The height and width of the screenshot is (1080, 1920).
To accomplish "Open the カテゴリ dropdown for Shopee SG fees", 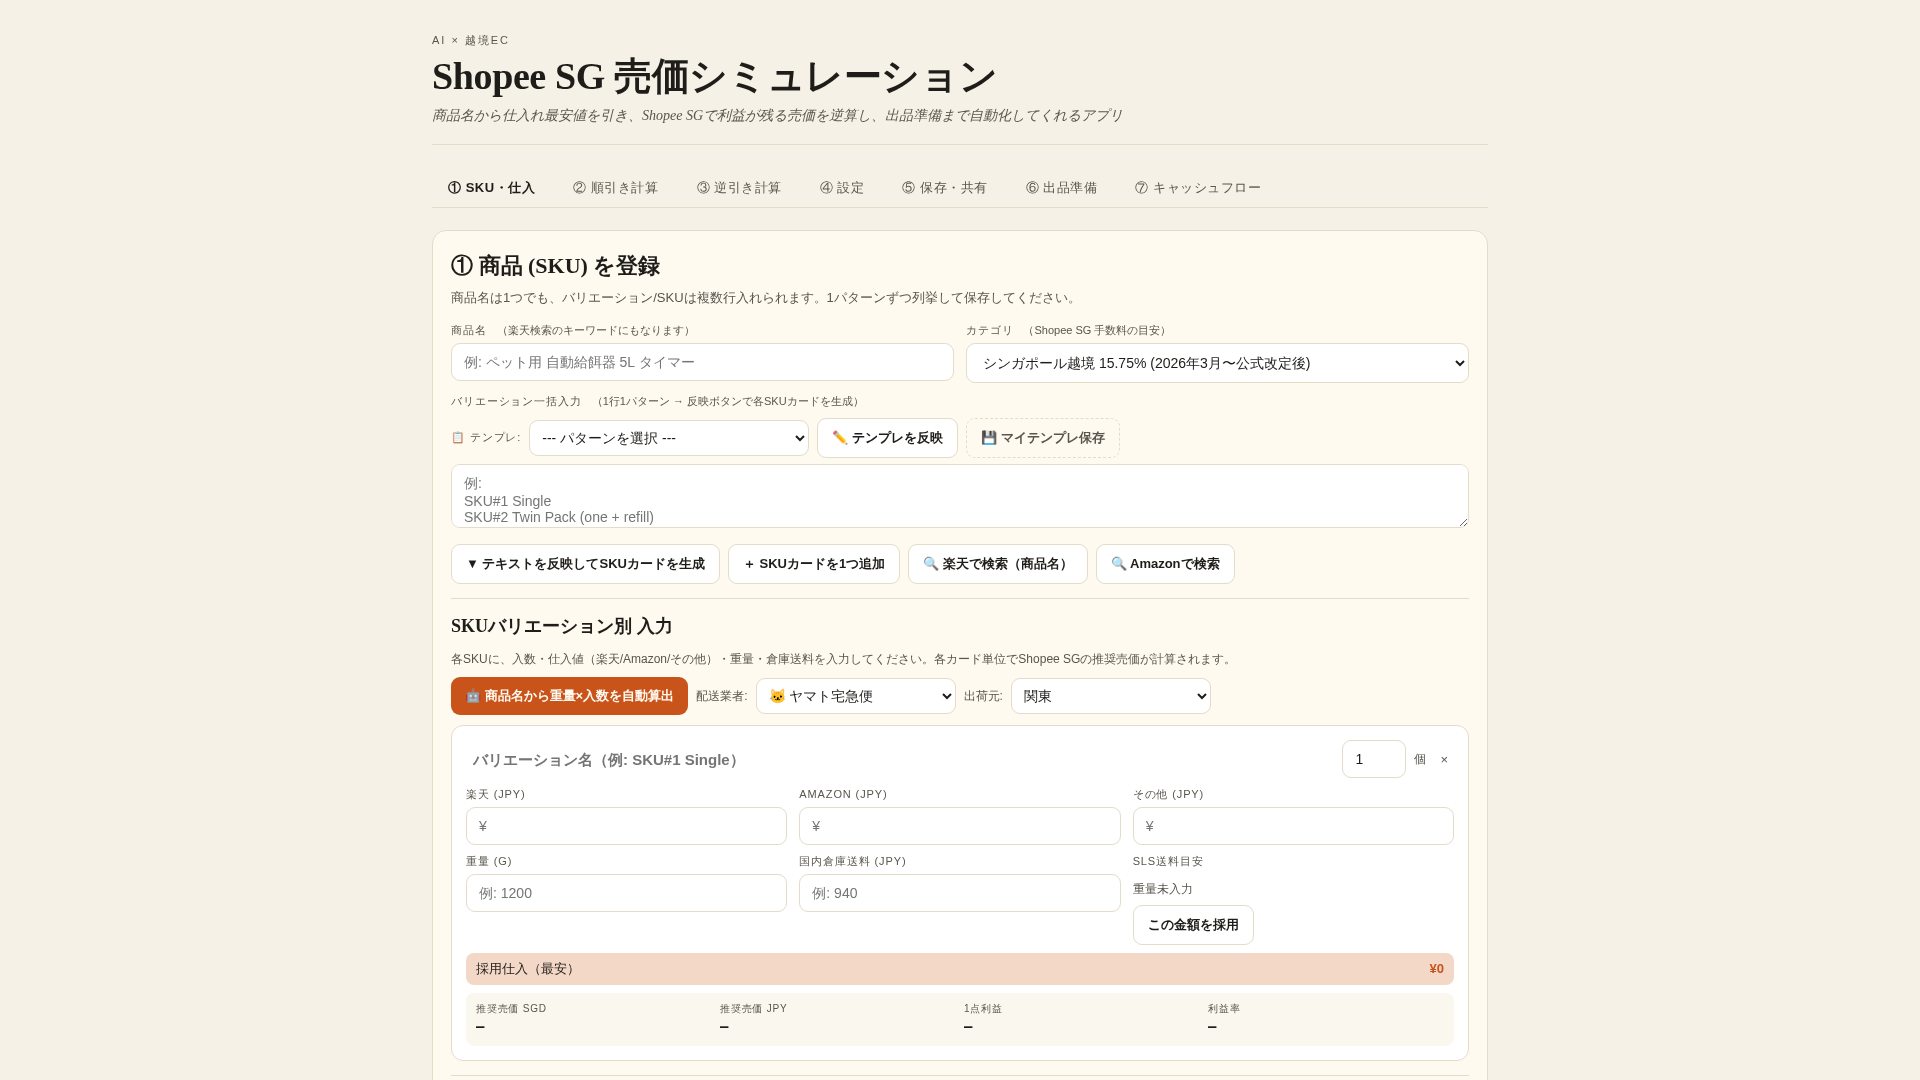I will [x=1217, y=363].
